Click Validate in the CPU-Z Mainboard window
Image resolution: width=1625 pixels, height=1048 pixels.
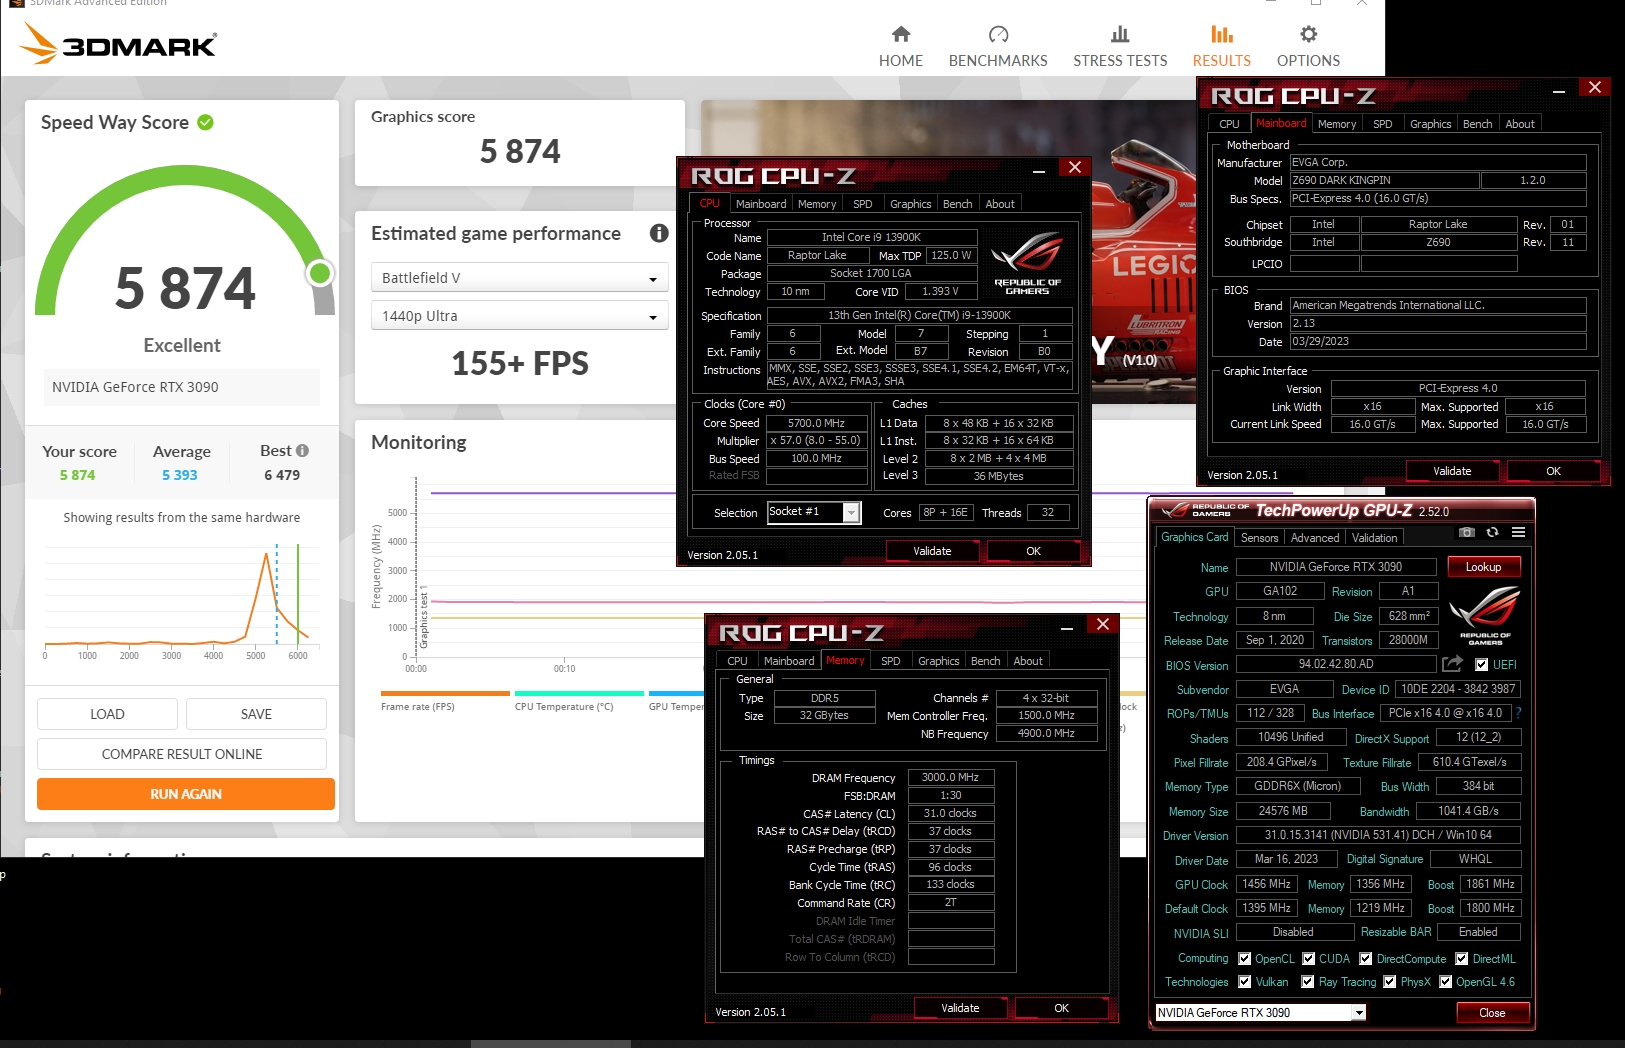tap(1452, 471)
